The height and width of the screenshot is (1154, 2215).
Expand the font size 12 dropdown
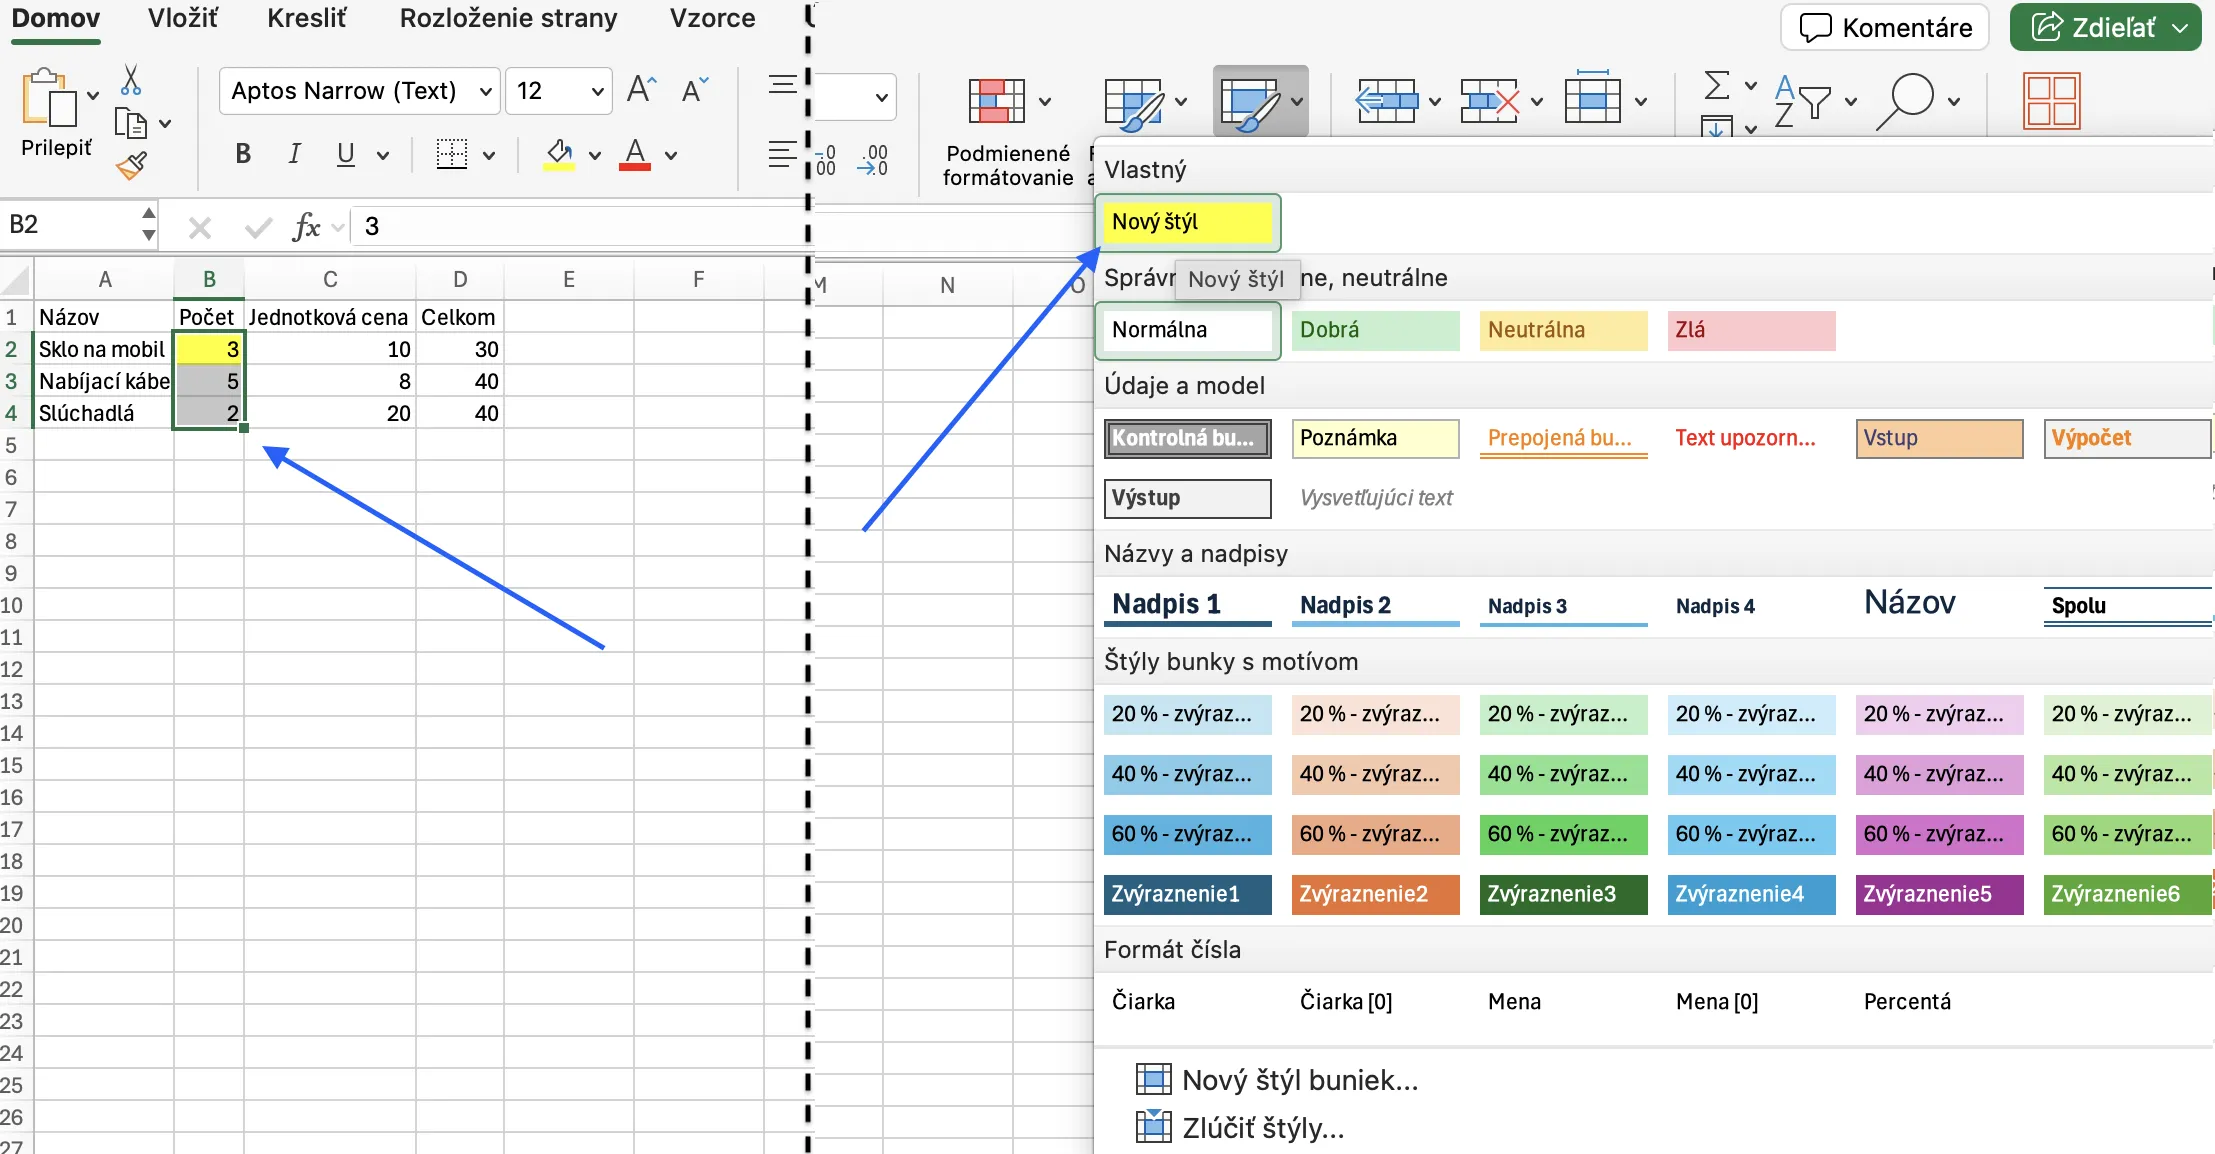(597, 92)
